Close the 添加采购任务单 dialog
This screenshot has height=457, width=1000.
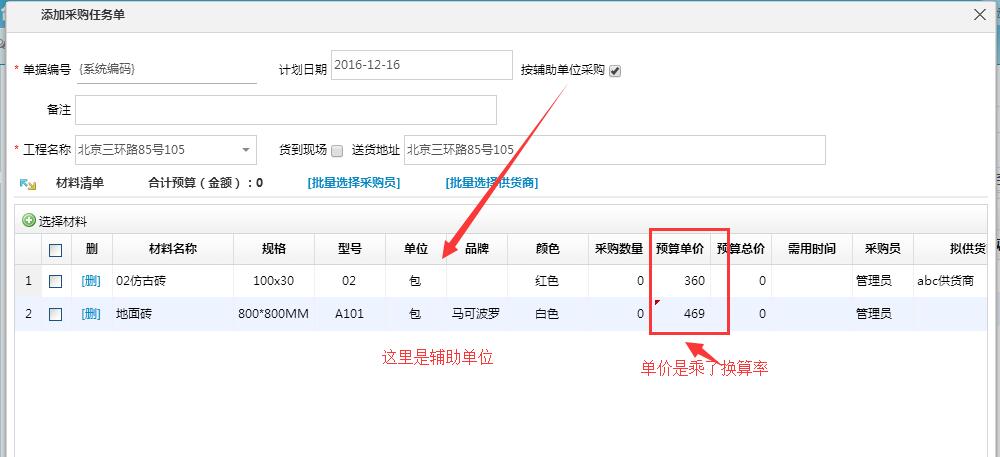979,14
